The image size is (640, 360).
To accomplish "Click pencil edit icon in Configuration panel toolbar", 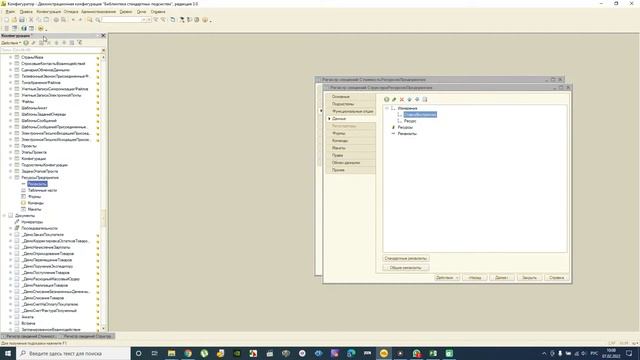I will pyautogui.click(x=33, y=42).
